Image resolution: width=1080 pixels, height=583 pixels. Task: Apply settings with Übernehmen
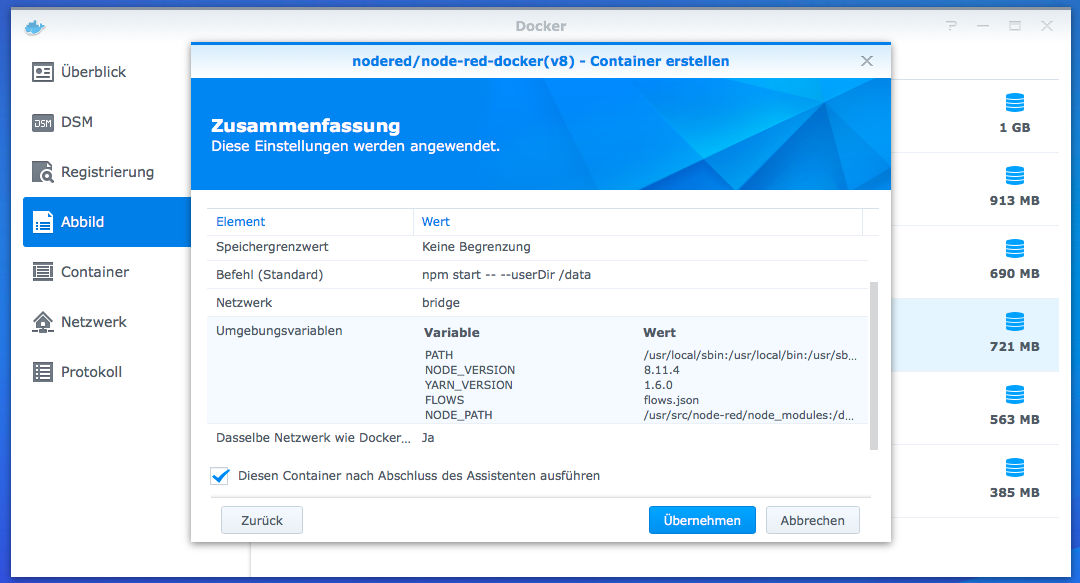point(702,520)
